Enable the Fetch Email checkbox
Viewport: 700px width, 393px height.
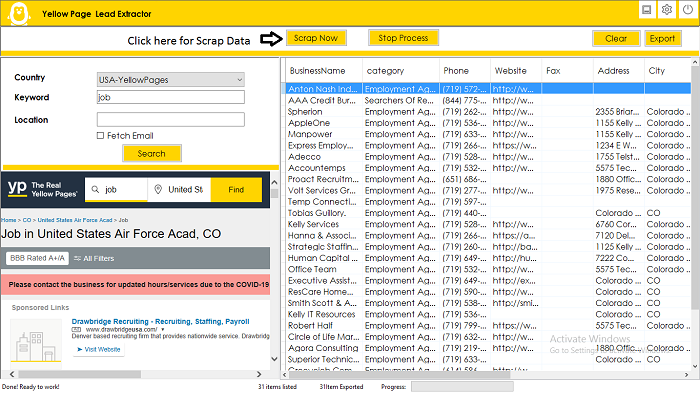tap(100, 135)
